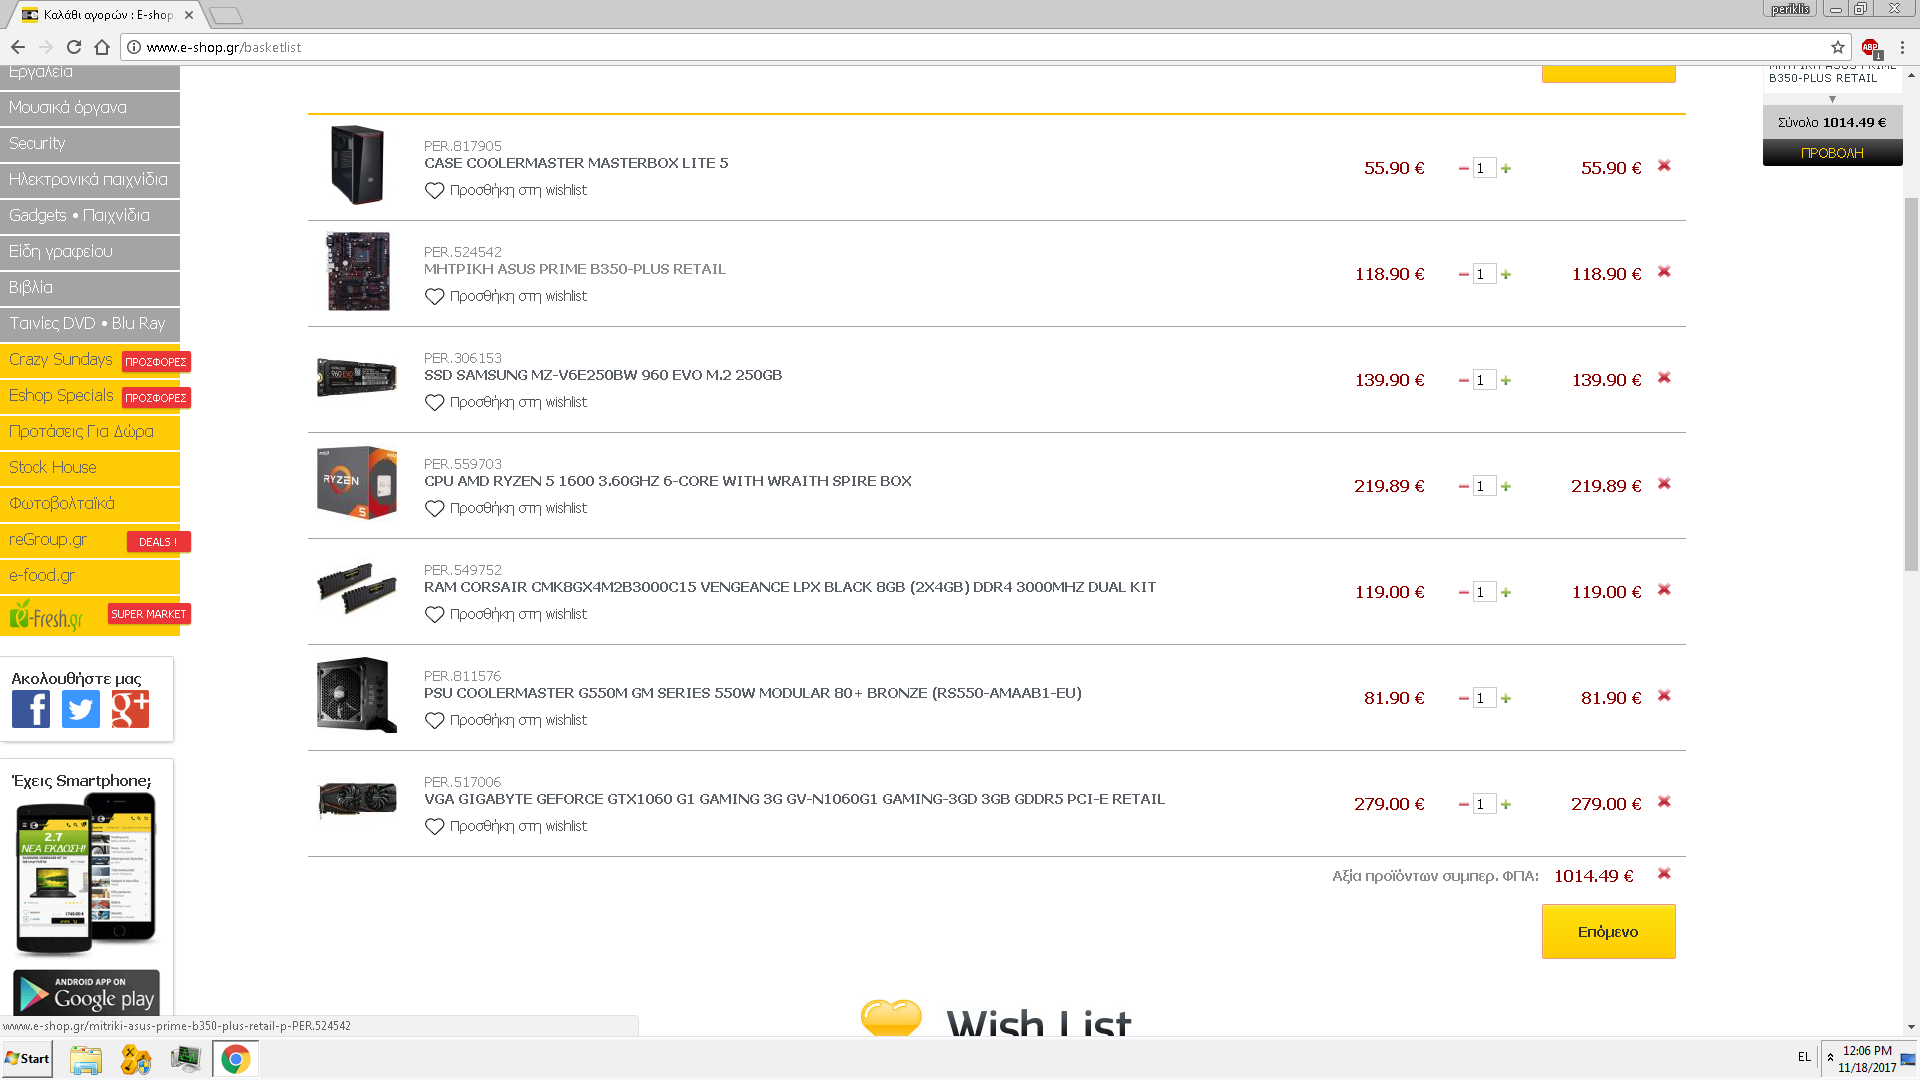Decrease quantity of ASUS Prime B350-Plus
The height and width of the screenshot is (1080, 1920).
click(1463, 274)
